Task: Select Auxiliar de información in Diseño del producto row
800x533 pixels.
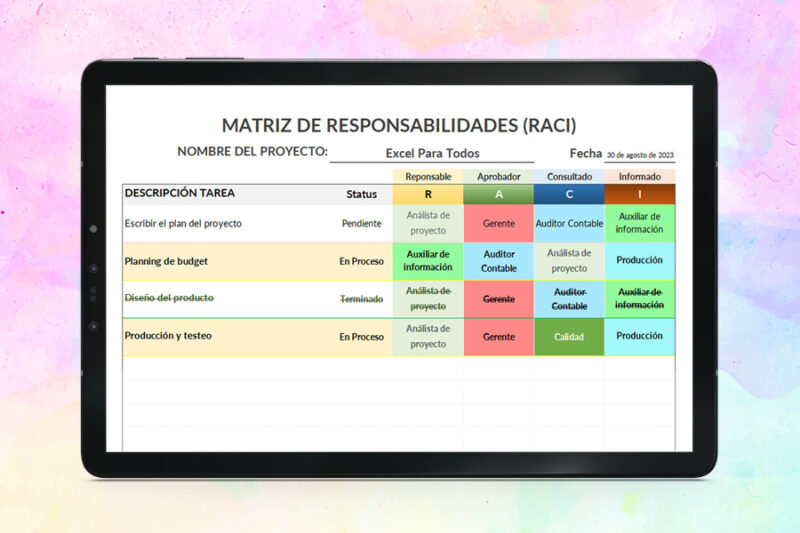Action: (640, 299)
